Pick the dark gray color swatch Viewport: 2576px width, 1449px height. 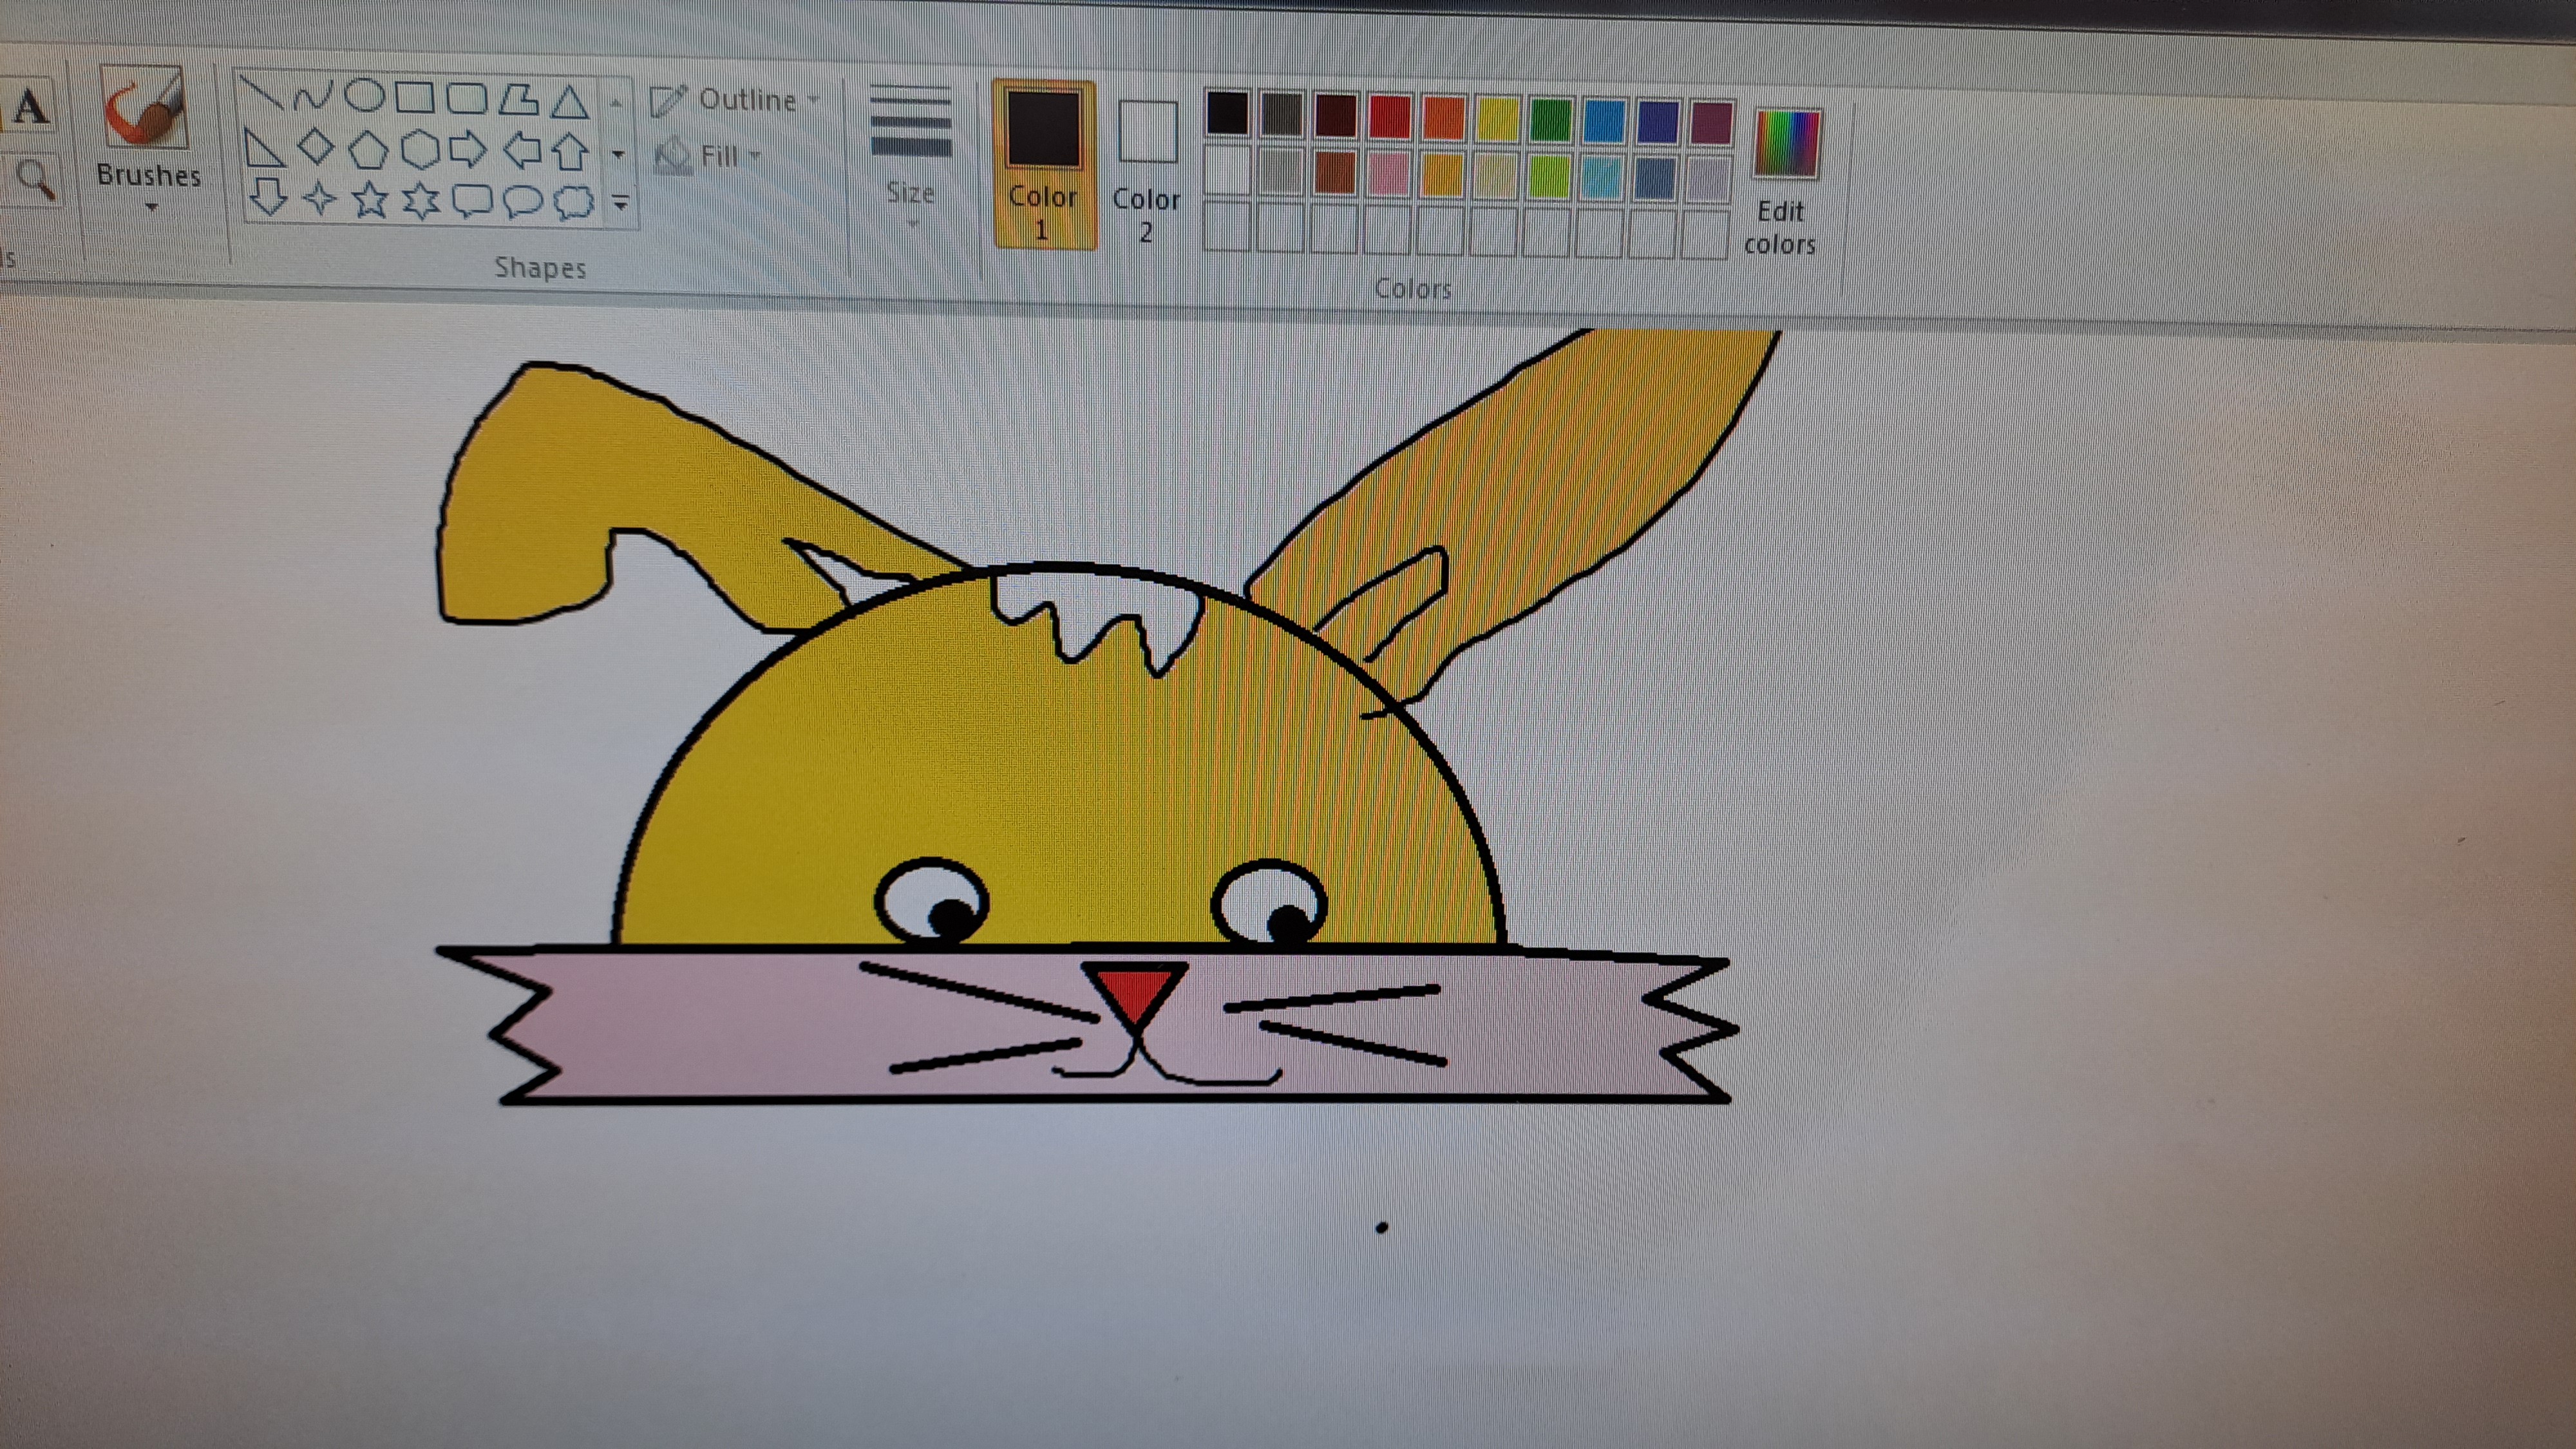tap(1281, 114)
